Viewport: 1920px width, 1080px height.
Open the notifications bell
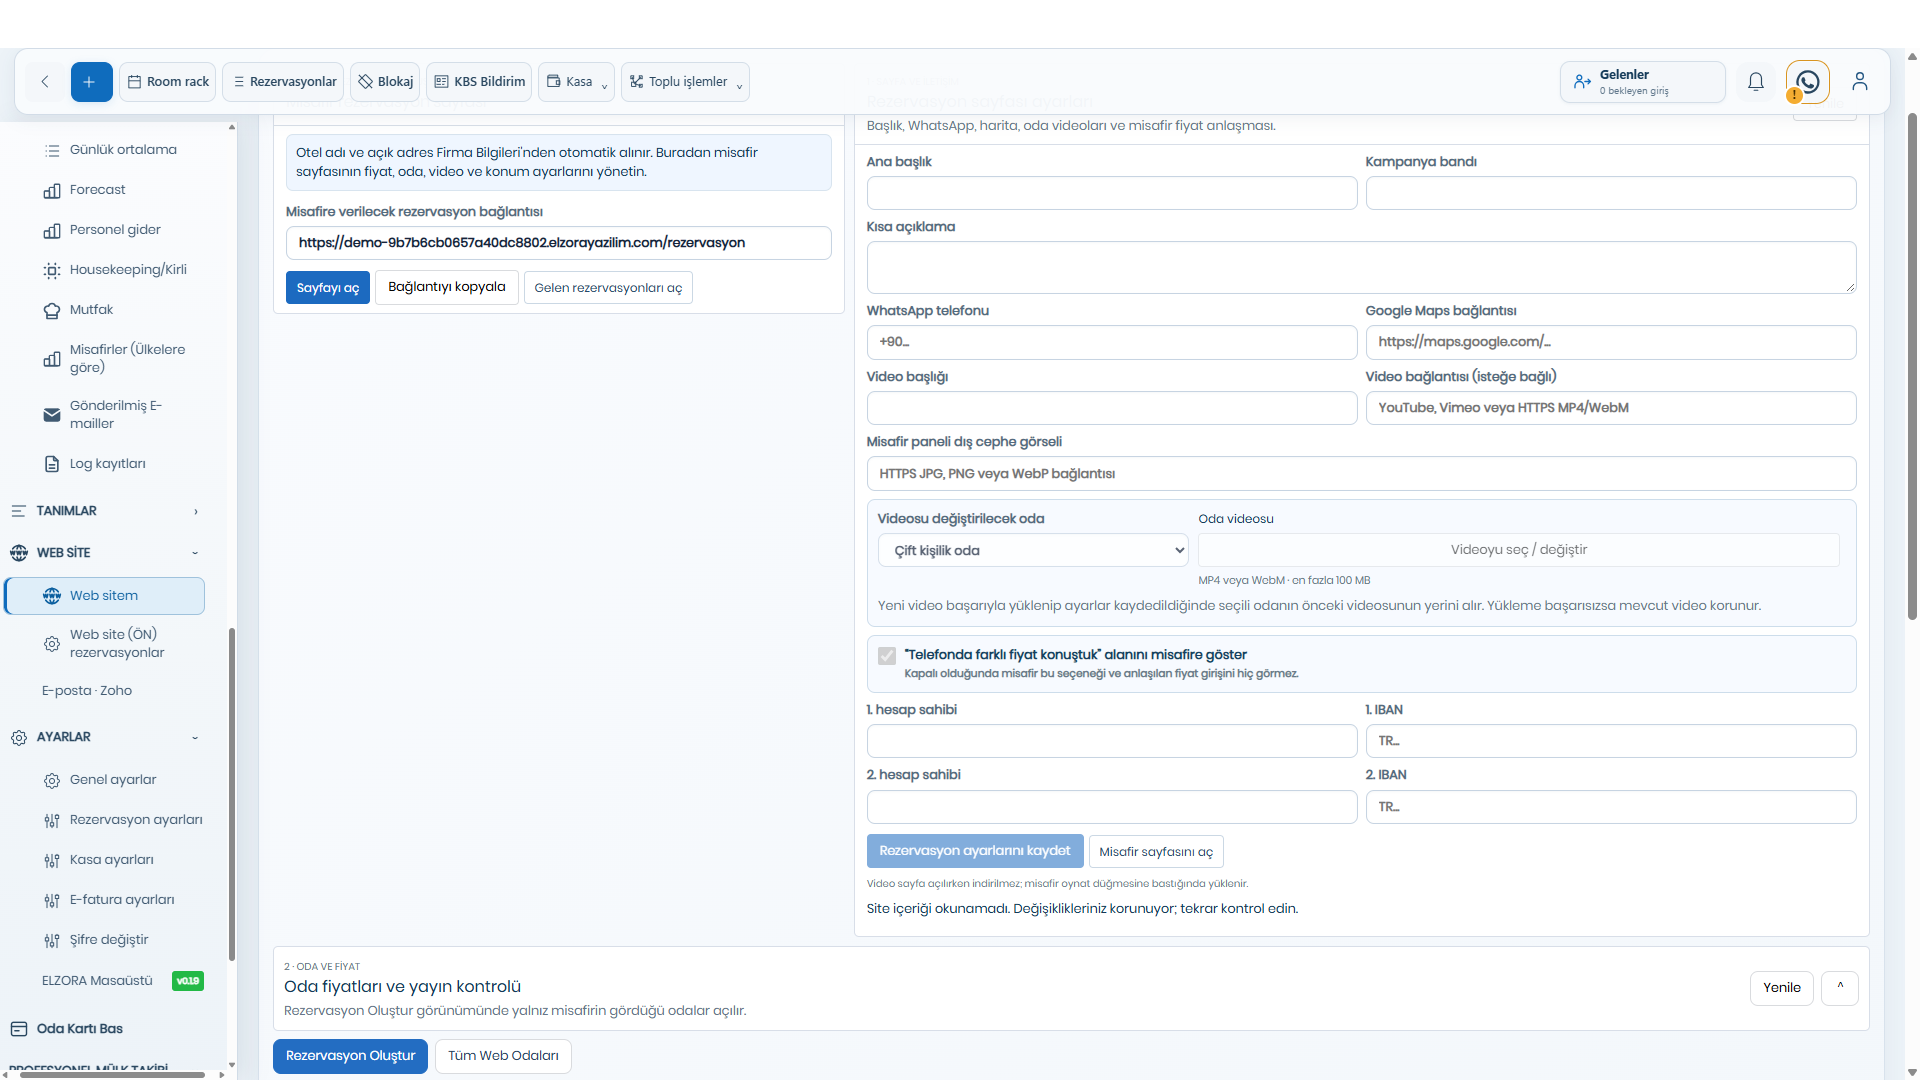tap(1756, 82)
